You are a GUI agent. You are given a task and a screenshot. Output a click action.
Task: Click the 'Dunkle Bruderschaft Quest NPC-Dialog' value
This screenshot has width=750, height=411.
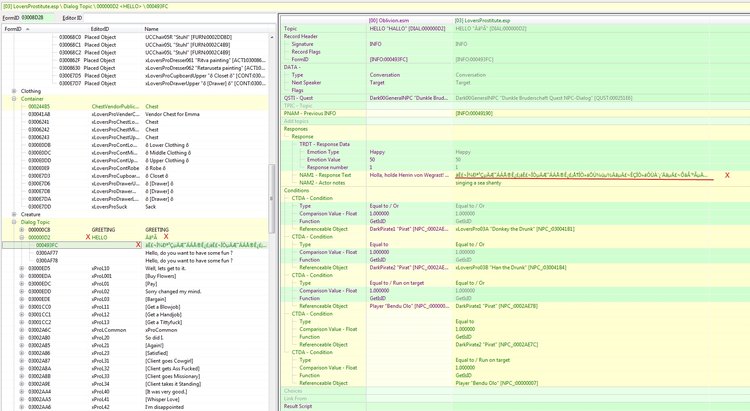543,98
